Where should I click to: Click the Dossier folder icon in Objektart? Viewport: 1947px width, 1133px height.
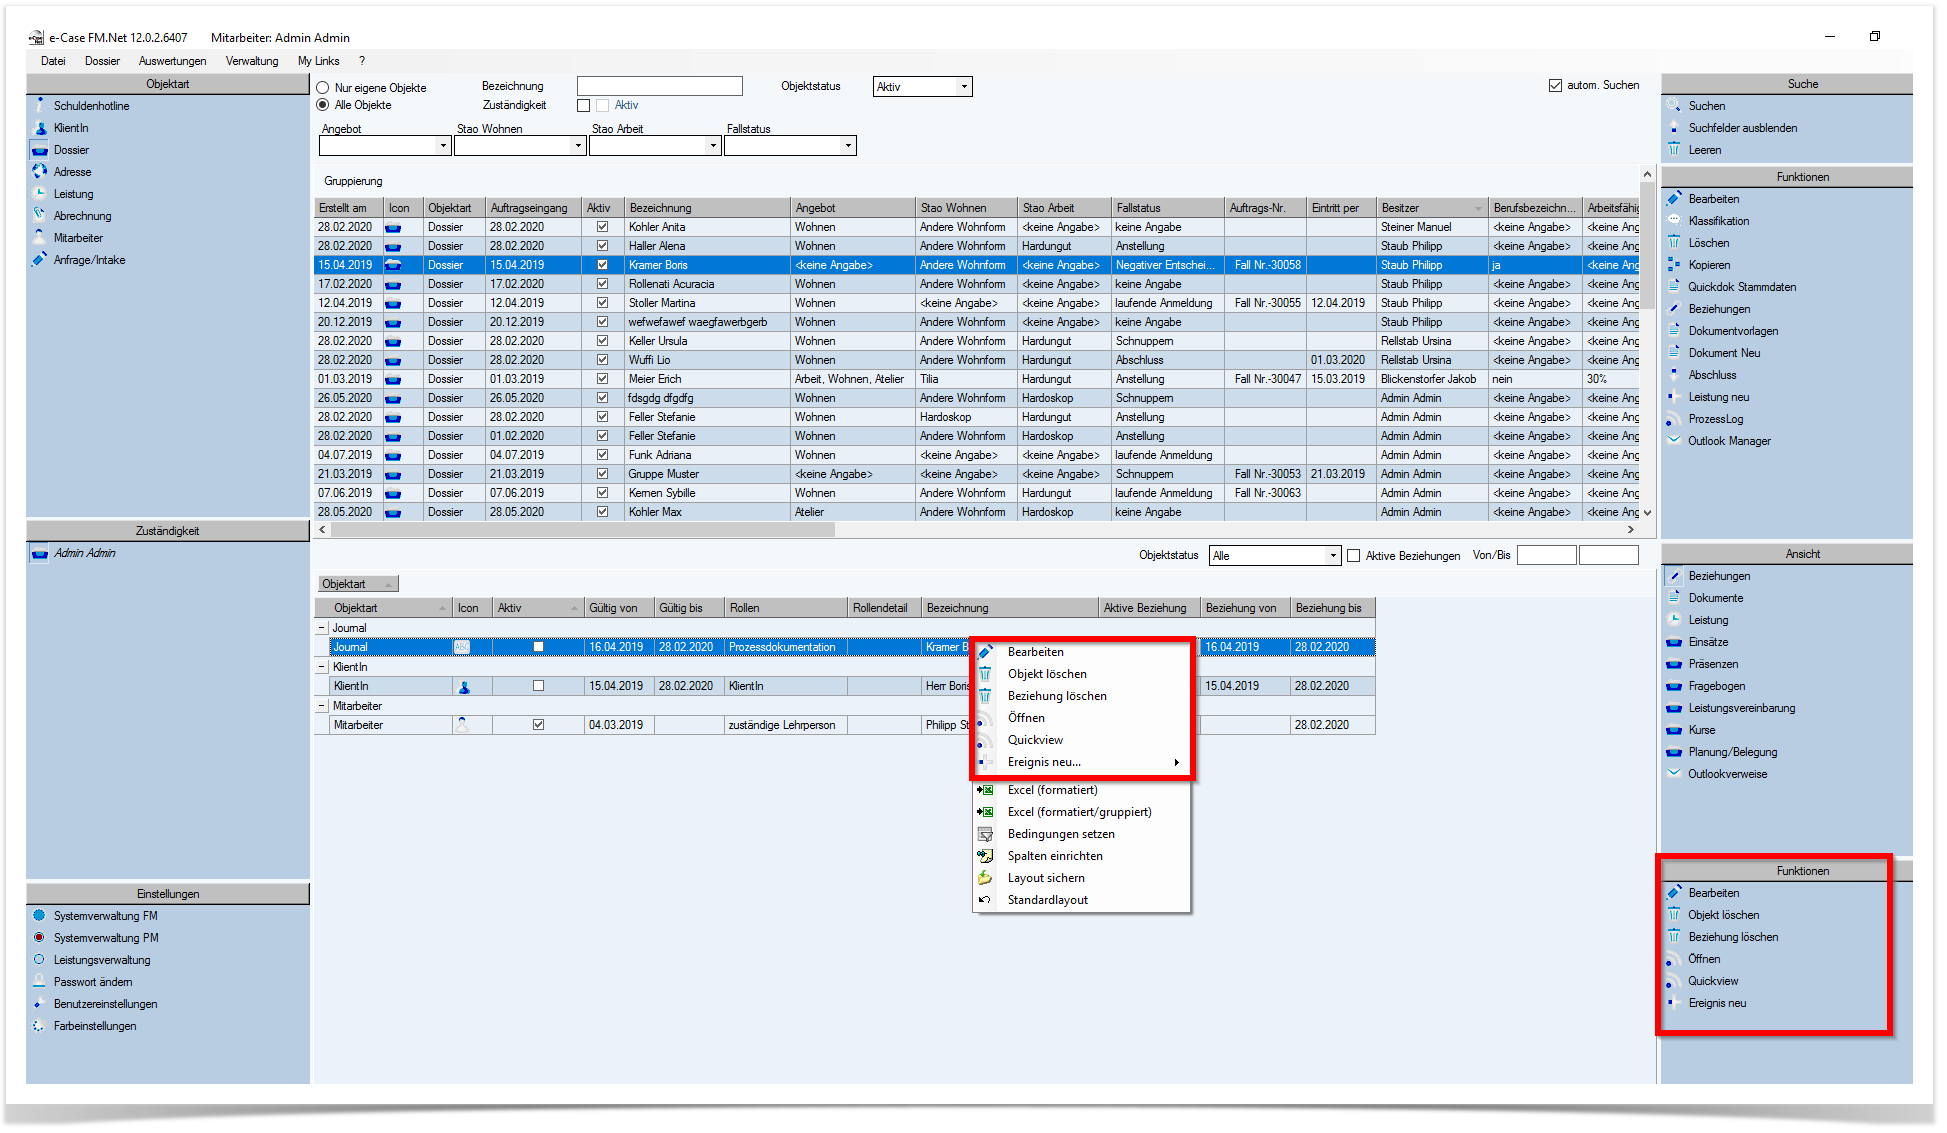click(40, 150)
